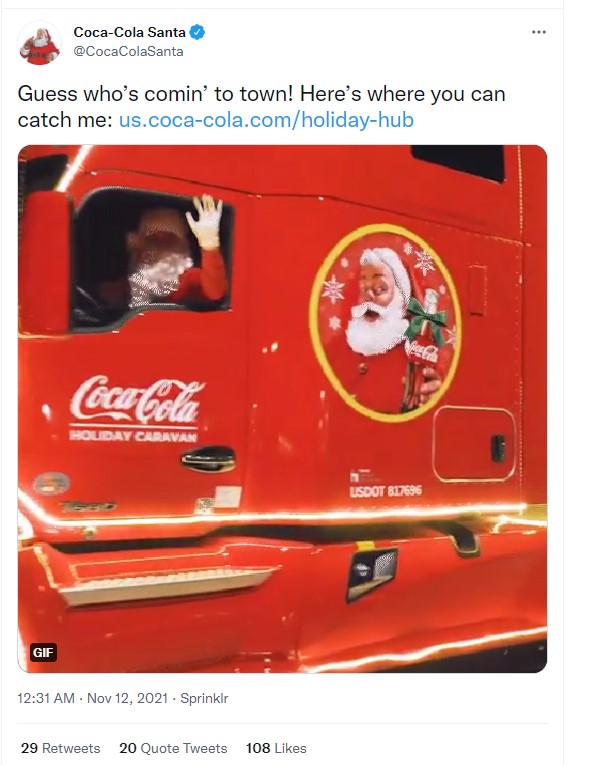Click the USDOT 817696 text on truck

click(x=386, y=490)
